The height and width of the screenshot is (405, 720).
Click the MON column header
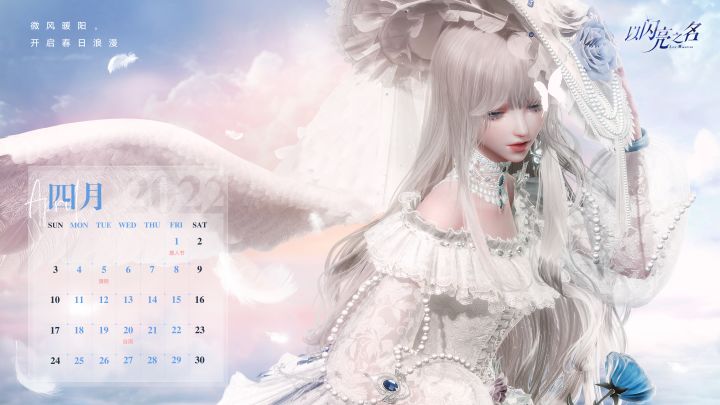(x=79, y=225)
